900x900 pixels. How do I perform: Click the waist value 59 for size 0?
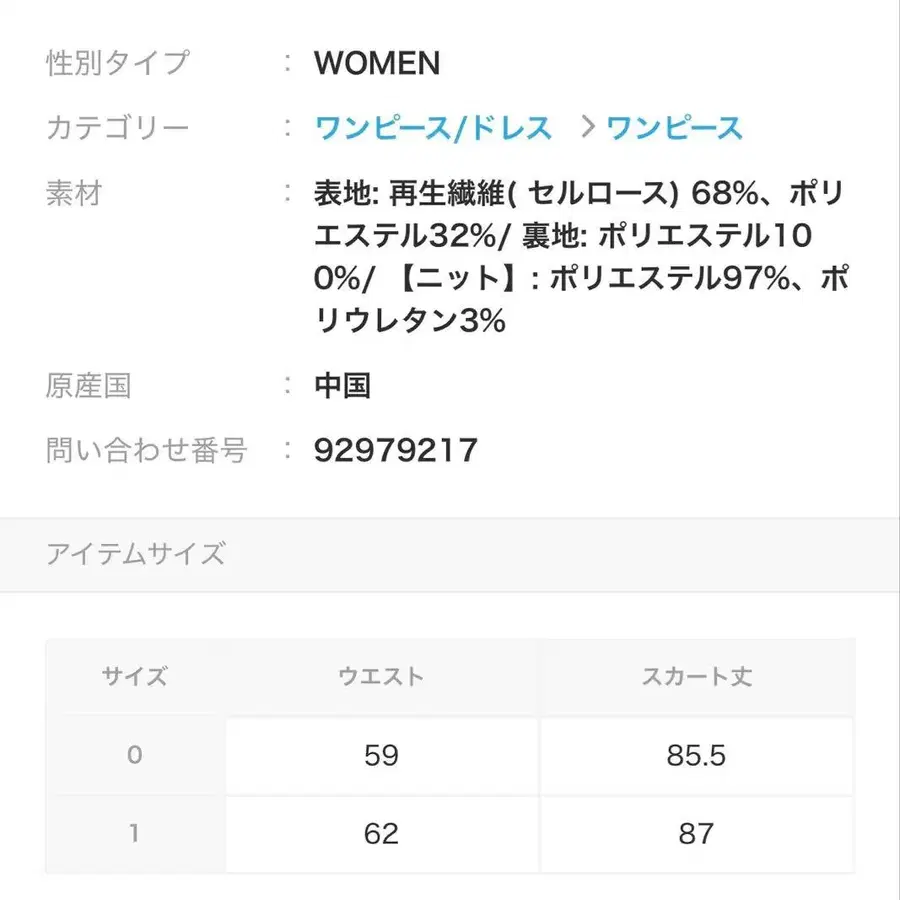click(x=380, y=756)
